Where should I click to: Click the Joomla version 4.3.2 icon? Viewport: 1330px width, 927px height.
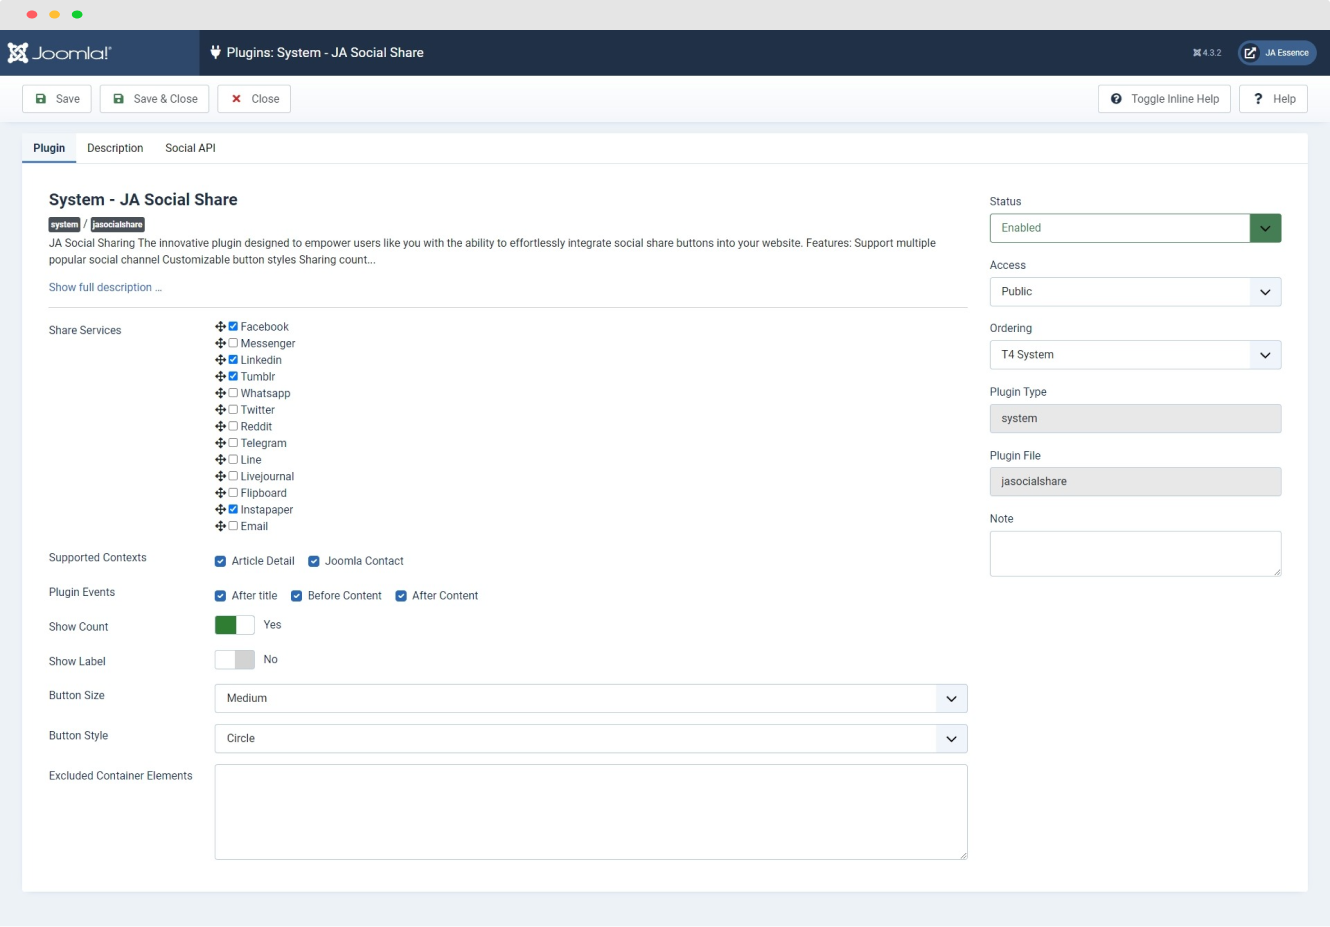[x=1197, y=53]
